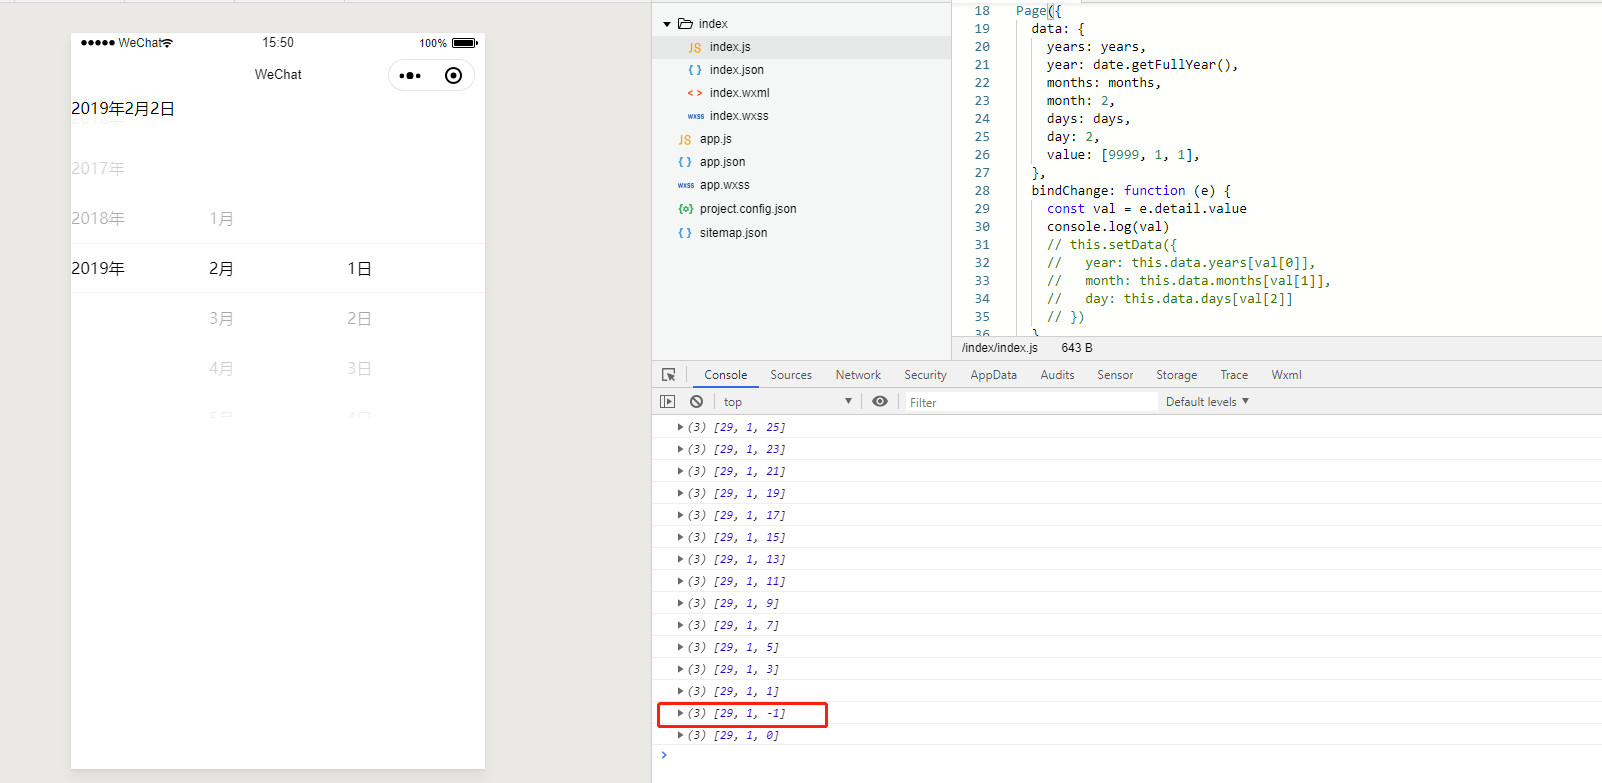Open the Default levels dropdown
1602x783 pixels.
[1207, 402]
